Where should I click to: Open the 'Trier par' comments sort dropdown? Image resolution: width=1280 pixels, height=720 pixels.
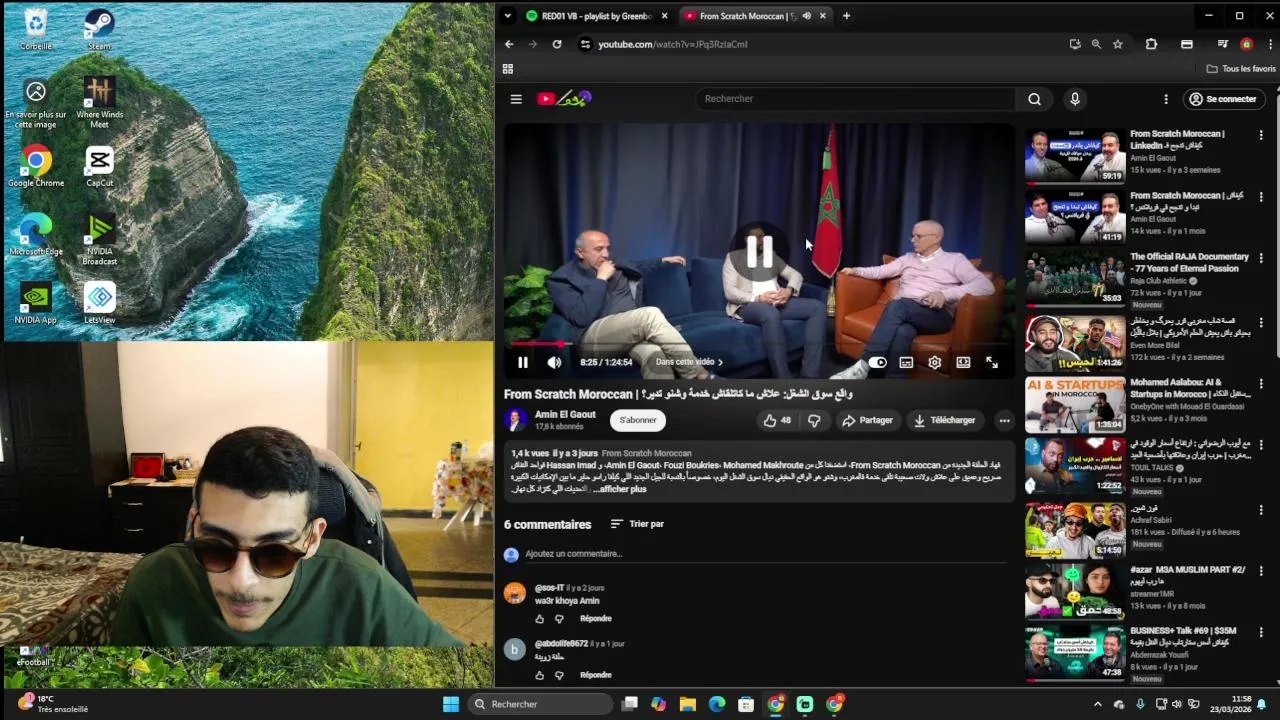click(637, 524)
